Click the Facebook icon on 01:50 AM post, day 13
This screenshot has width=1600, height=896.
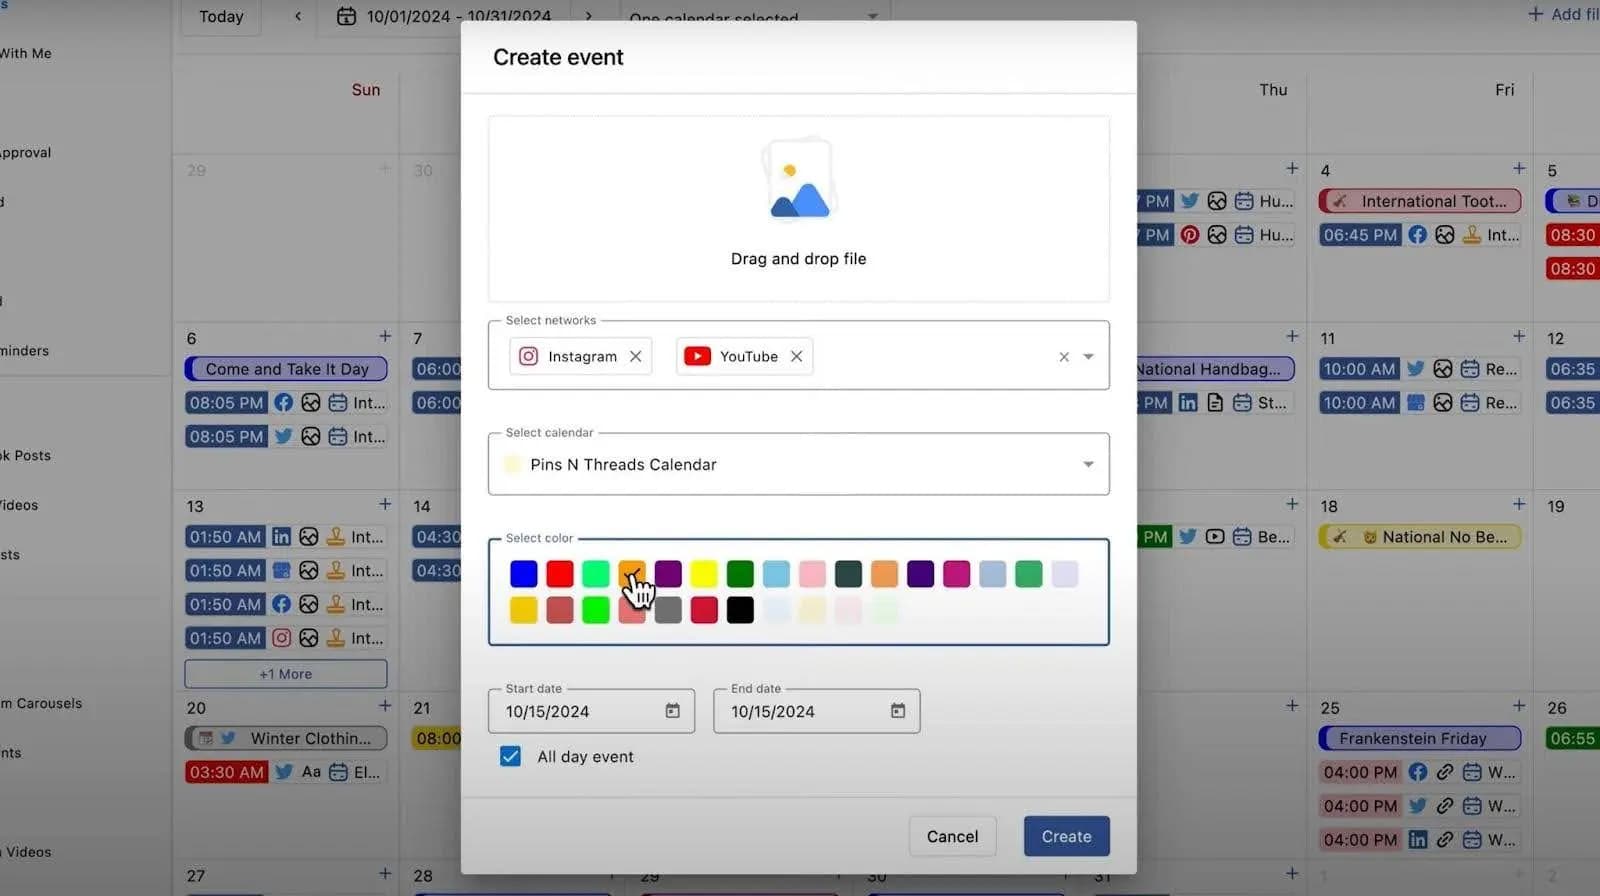click(x=282, y=604)
